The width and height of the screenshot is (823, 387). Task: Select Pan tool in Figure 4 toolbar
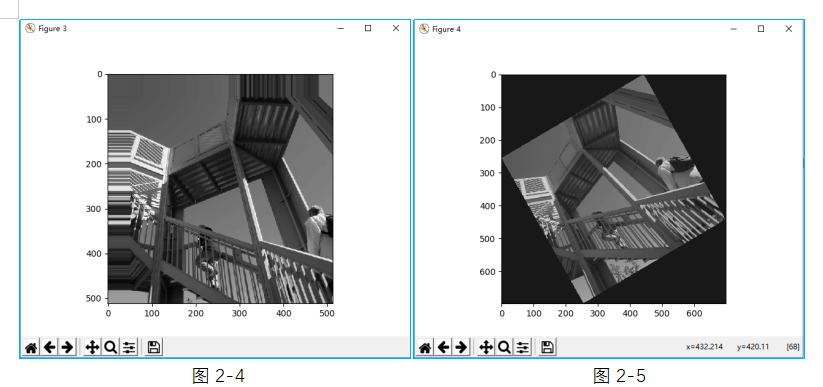click(x=486, y=347)
